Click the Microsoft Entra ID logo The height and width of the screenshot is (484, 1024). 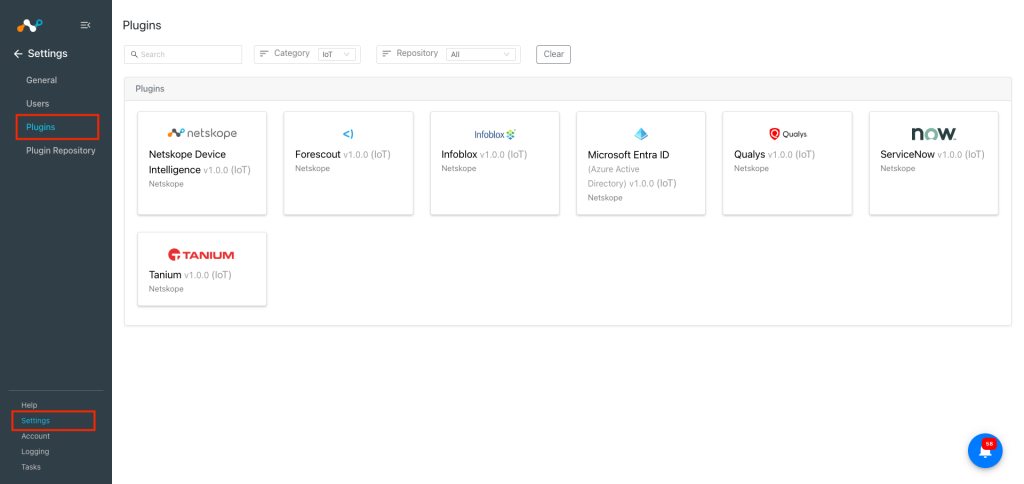tap(641, 134)
